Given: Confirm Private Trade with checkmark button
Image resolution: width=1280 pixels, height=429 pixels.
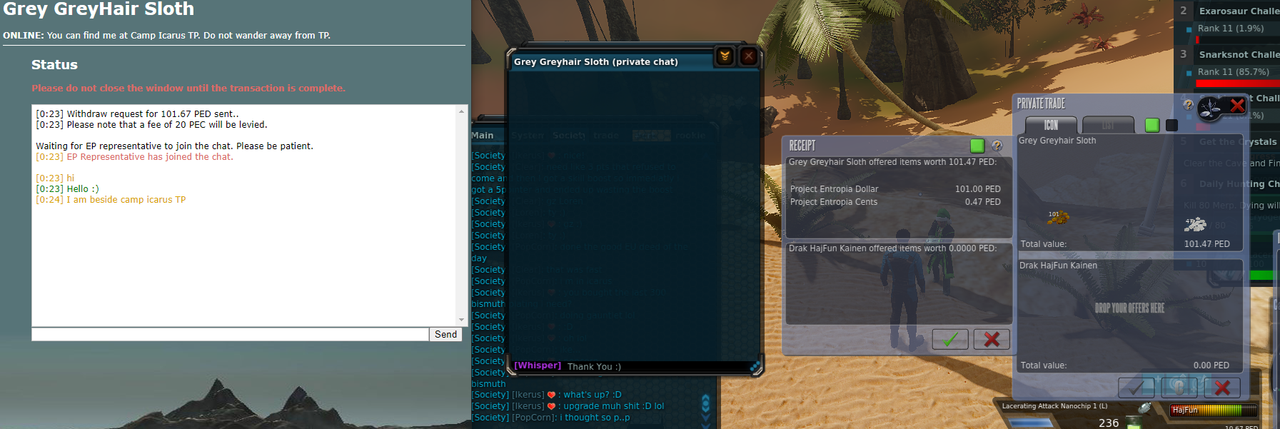Looking at the screenshot, I should click(x=1137, y=387).
